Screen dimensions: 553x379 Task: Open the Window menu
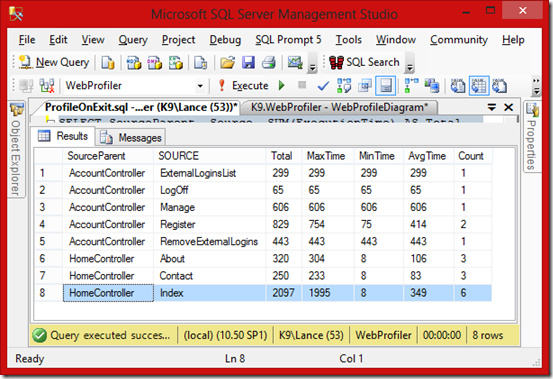[396, 39]
